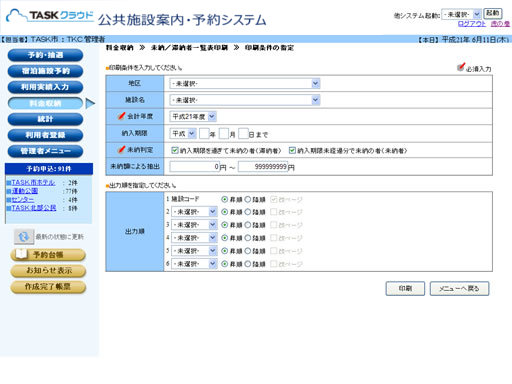Open the TASK北部公民 link
Image resolution: width=512 pixels, height=384 pixels.
[x=34, y=208]
